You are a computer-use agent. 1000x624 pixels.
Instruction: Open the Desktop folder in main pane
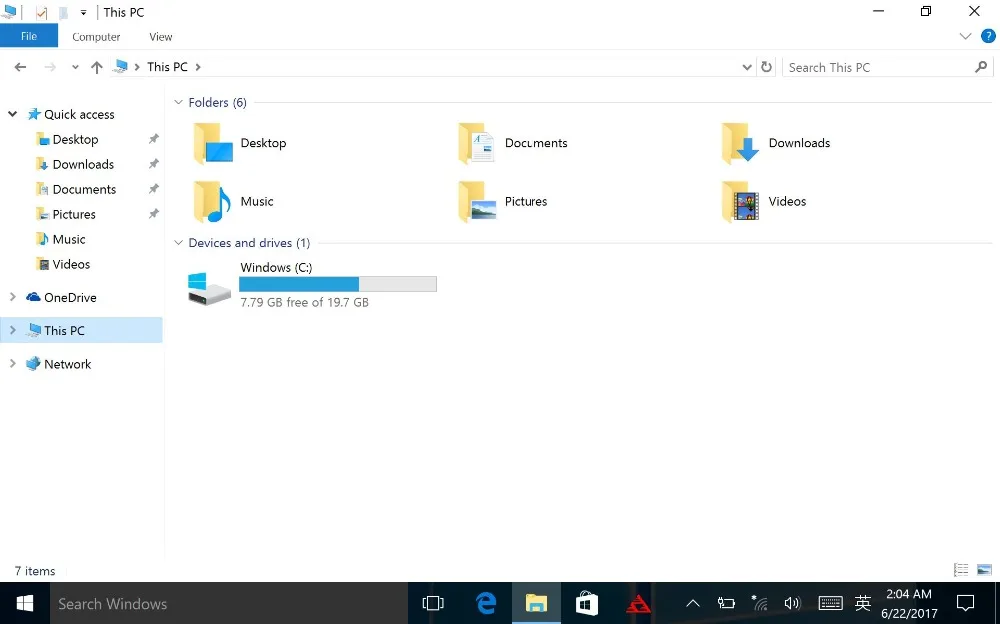point(240,144)
